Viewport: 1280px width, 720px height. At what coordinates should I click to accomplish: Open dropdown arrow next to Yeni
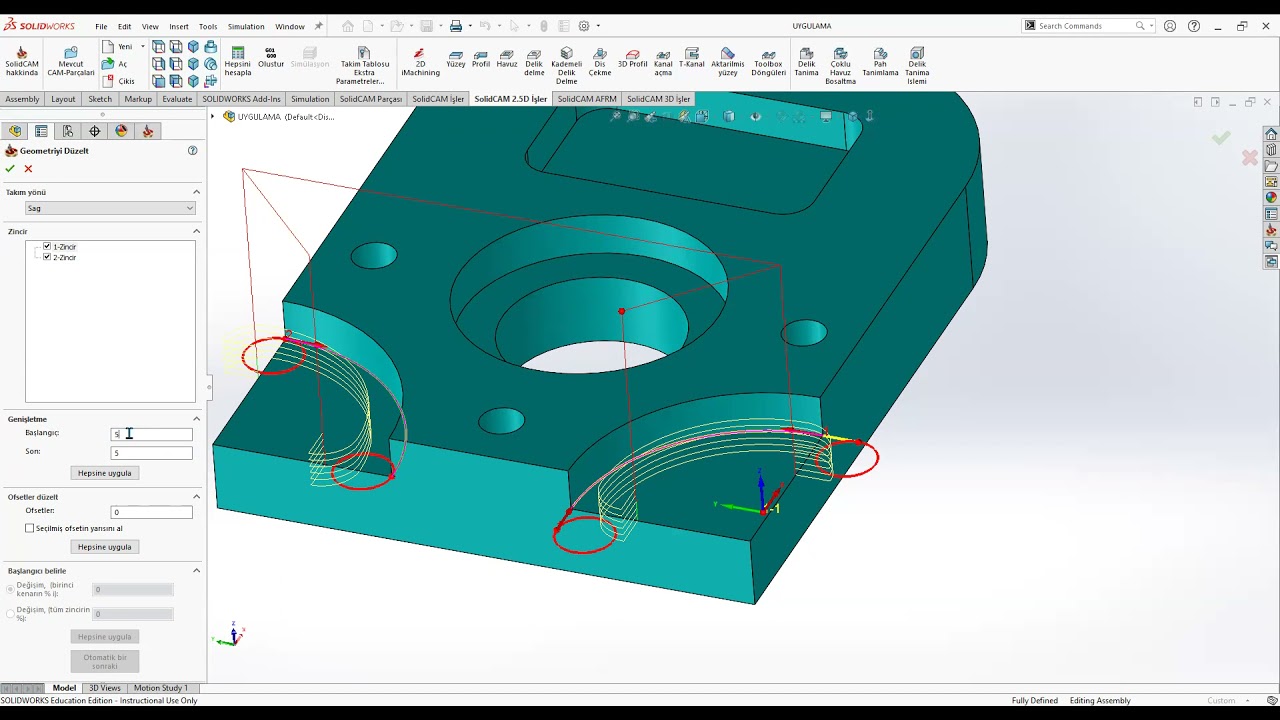coord(143,46)
